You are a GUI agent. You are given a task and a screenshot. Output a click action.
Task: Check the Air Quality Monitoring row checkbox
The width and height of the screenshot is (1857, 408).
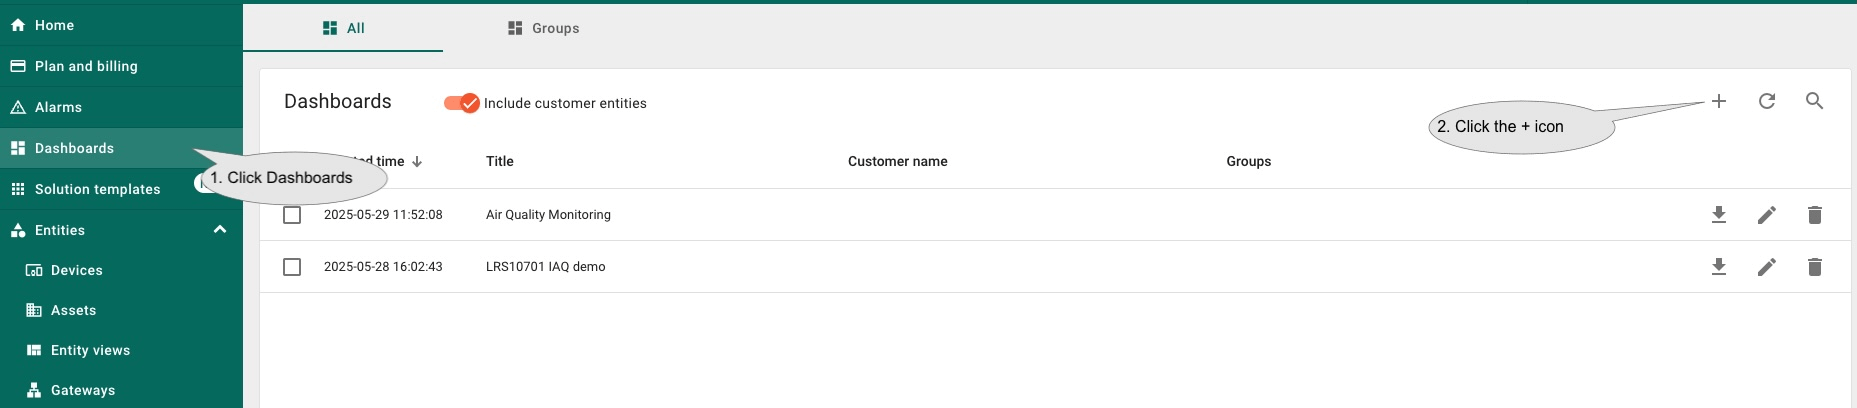click(x=292, y=215)
